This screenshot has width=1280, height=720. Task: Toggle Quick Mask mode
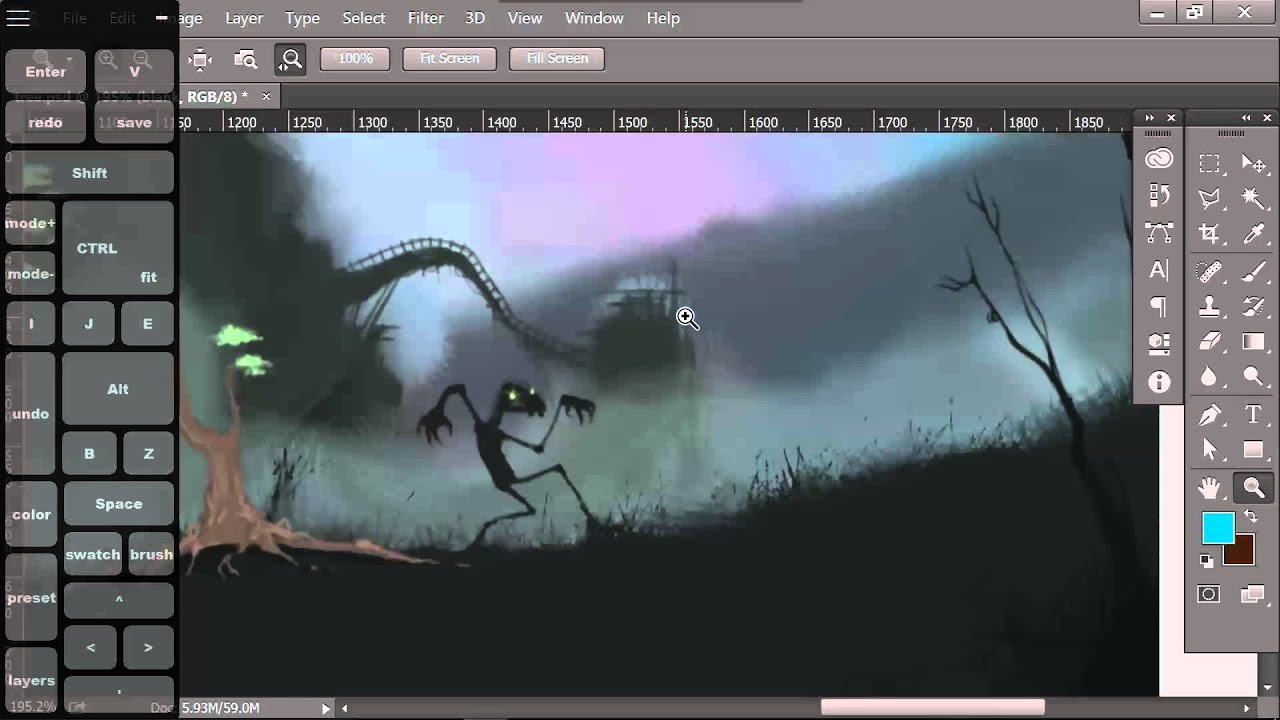[x=1209, y=594]
